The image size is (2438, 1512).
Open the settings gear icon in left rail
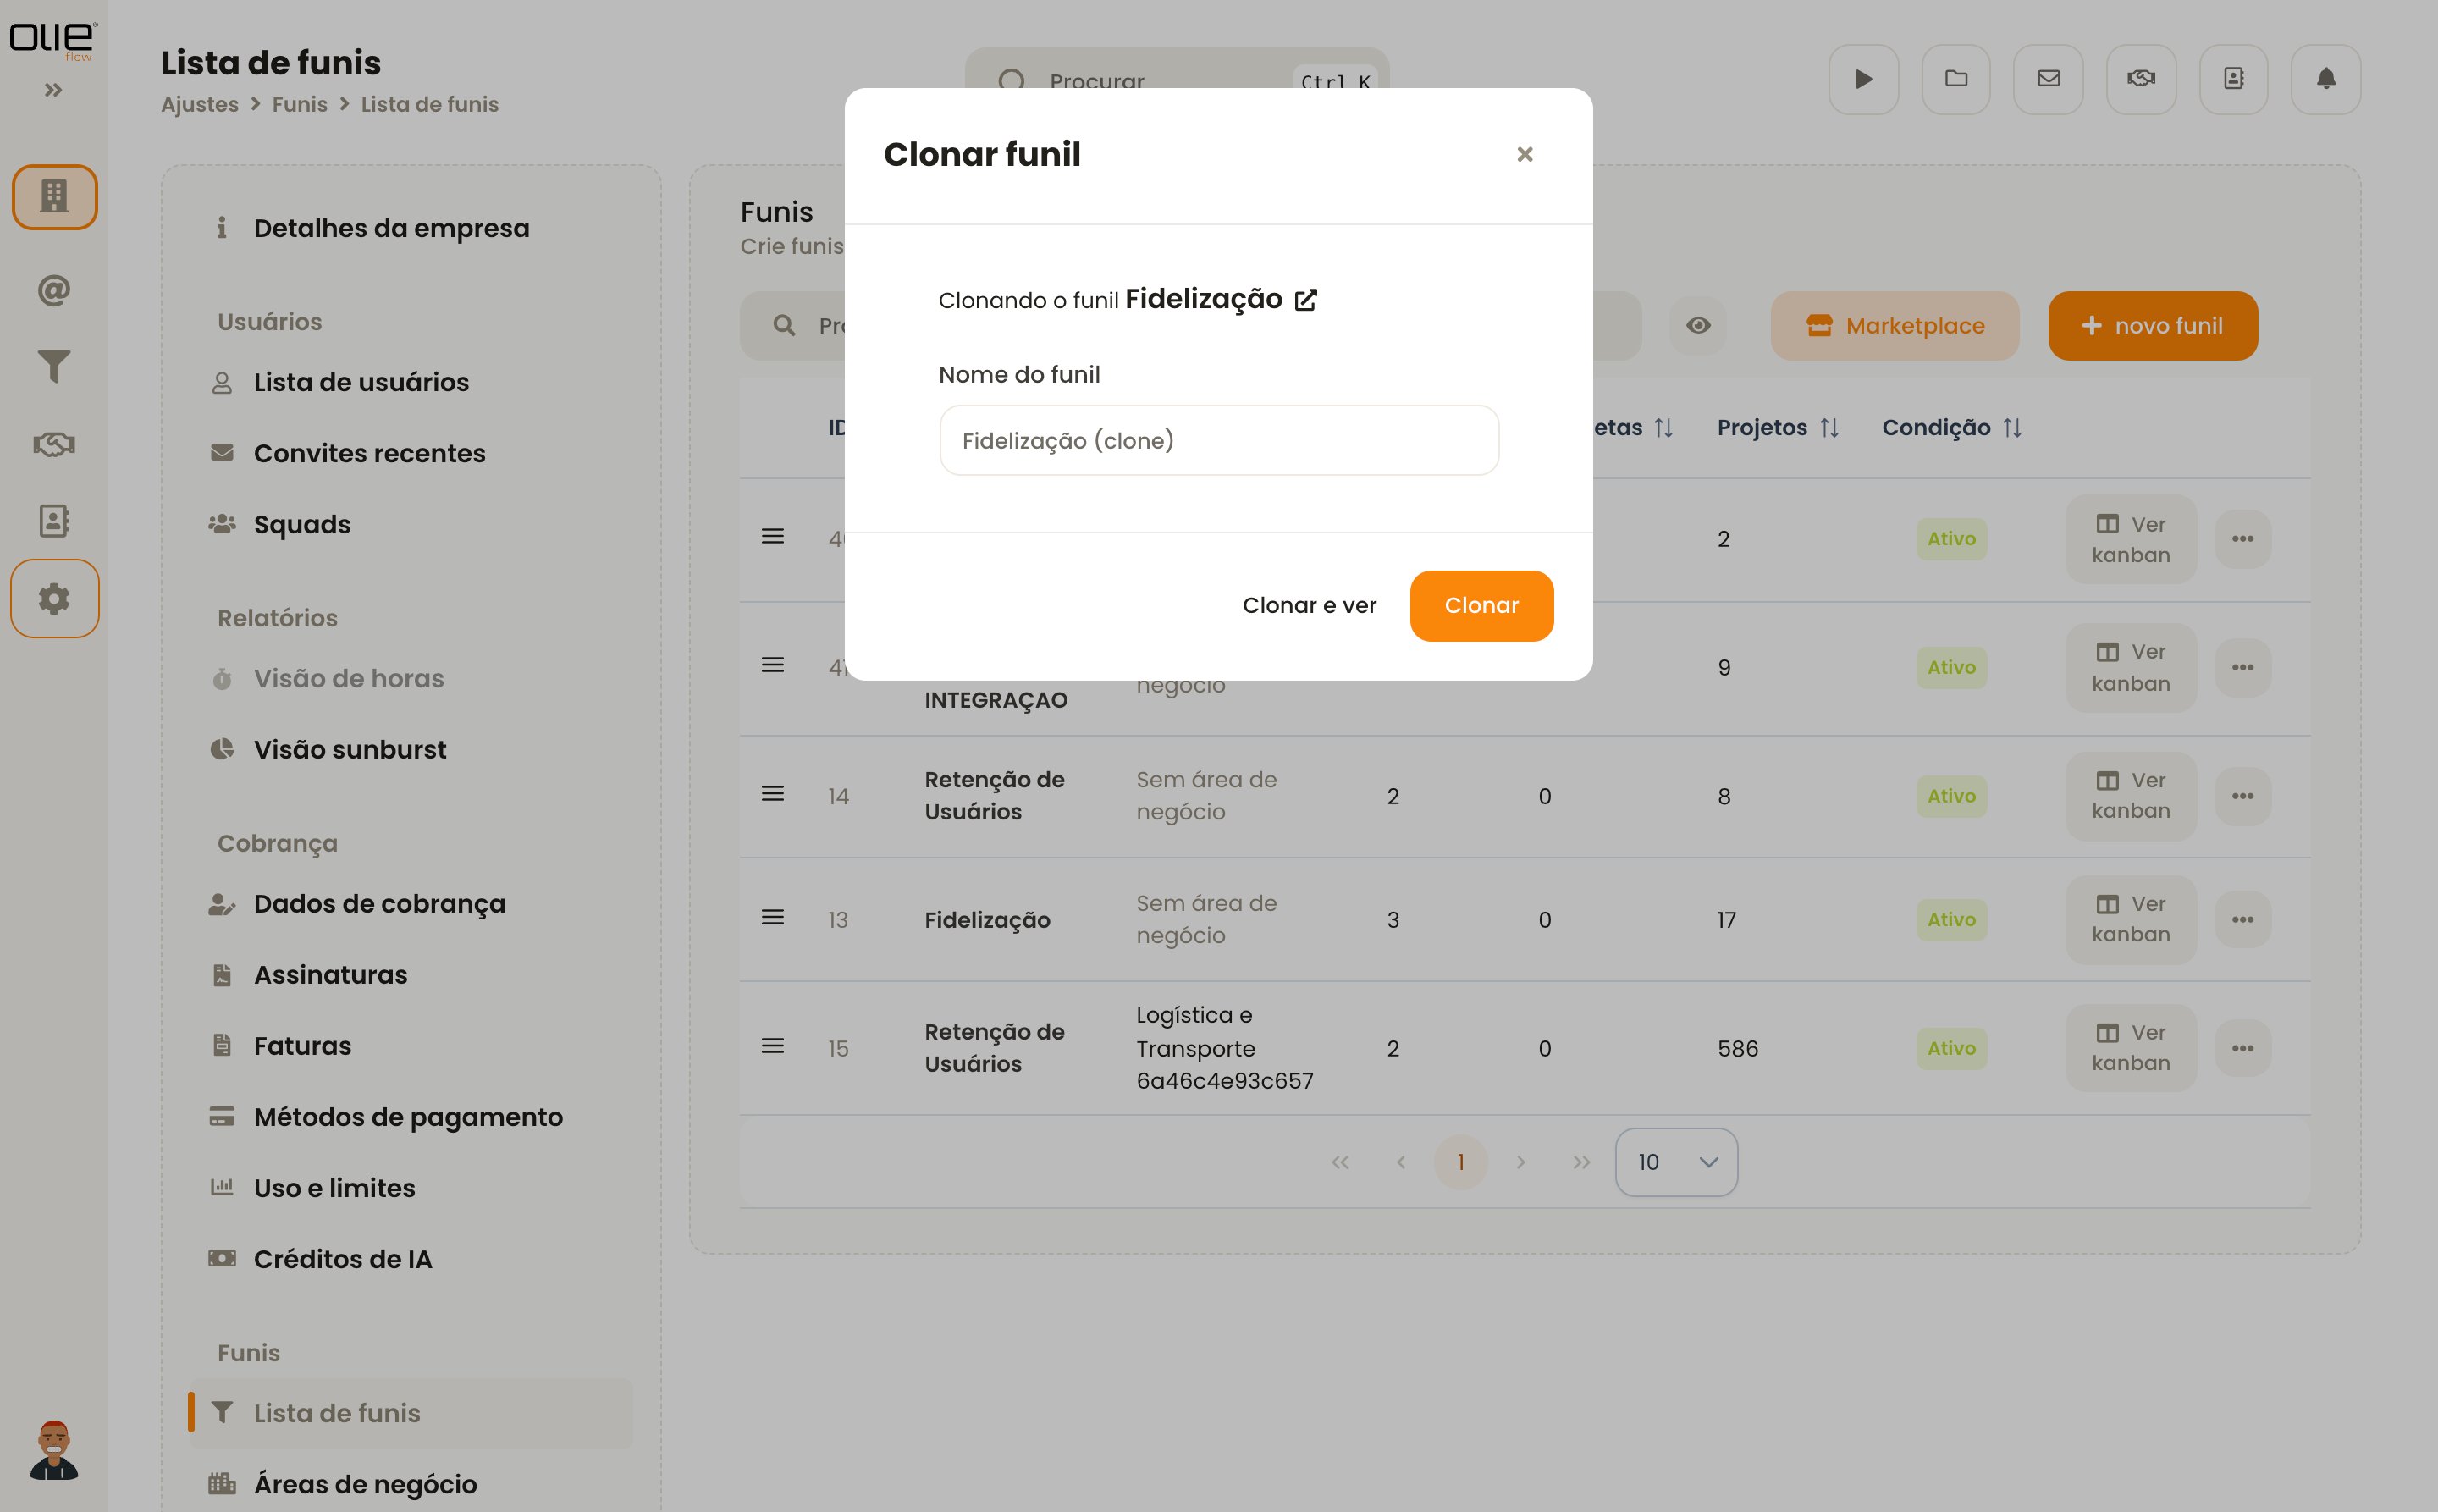pyautogui.click(x=54, y=598)
